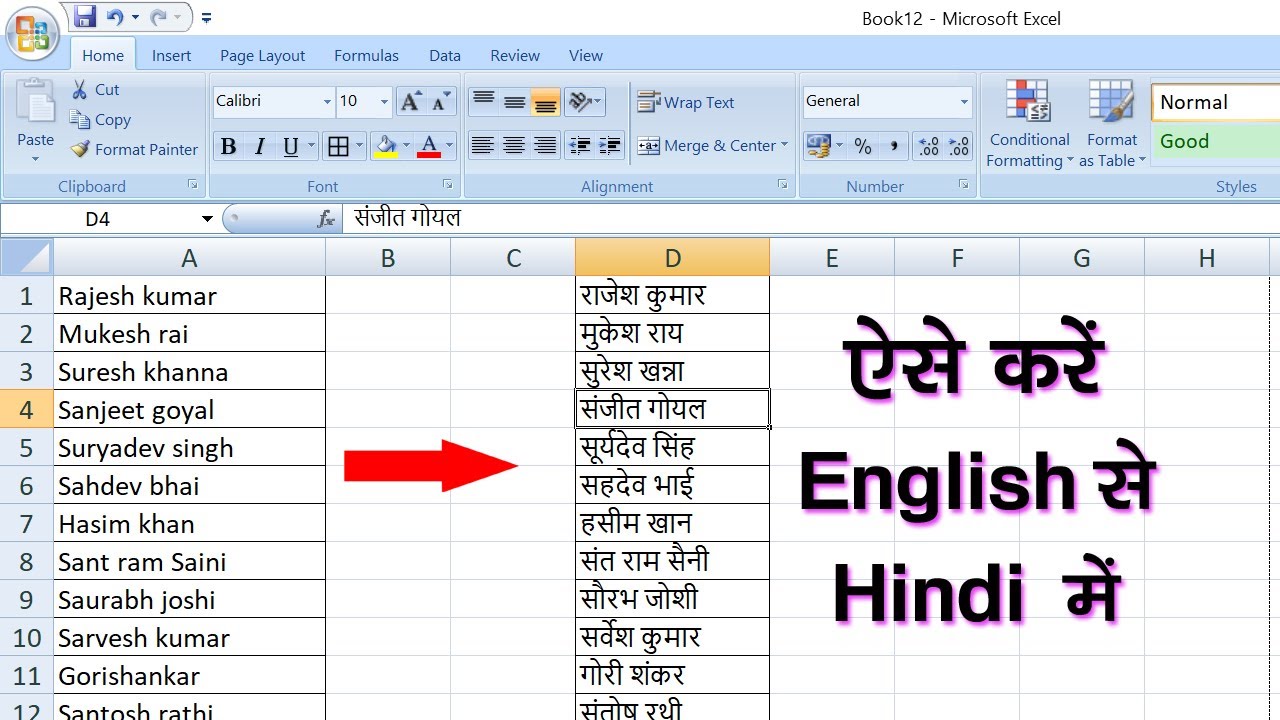
Task: Apply the yellow fill color bucket
Action: [385, 147]
